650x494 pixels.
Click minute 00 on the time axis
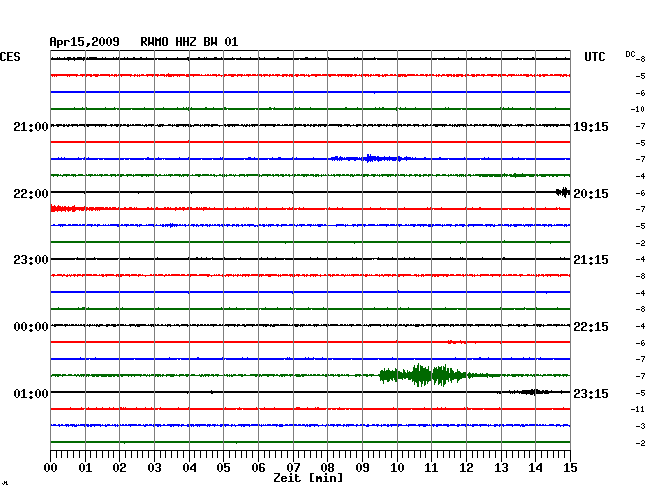(51, 468)
